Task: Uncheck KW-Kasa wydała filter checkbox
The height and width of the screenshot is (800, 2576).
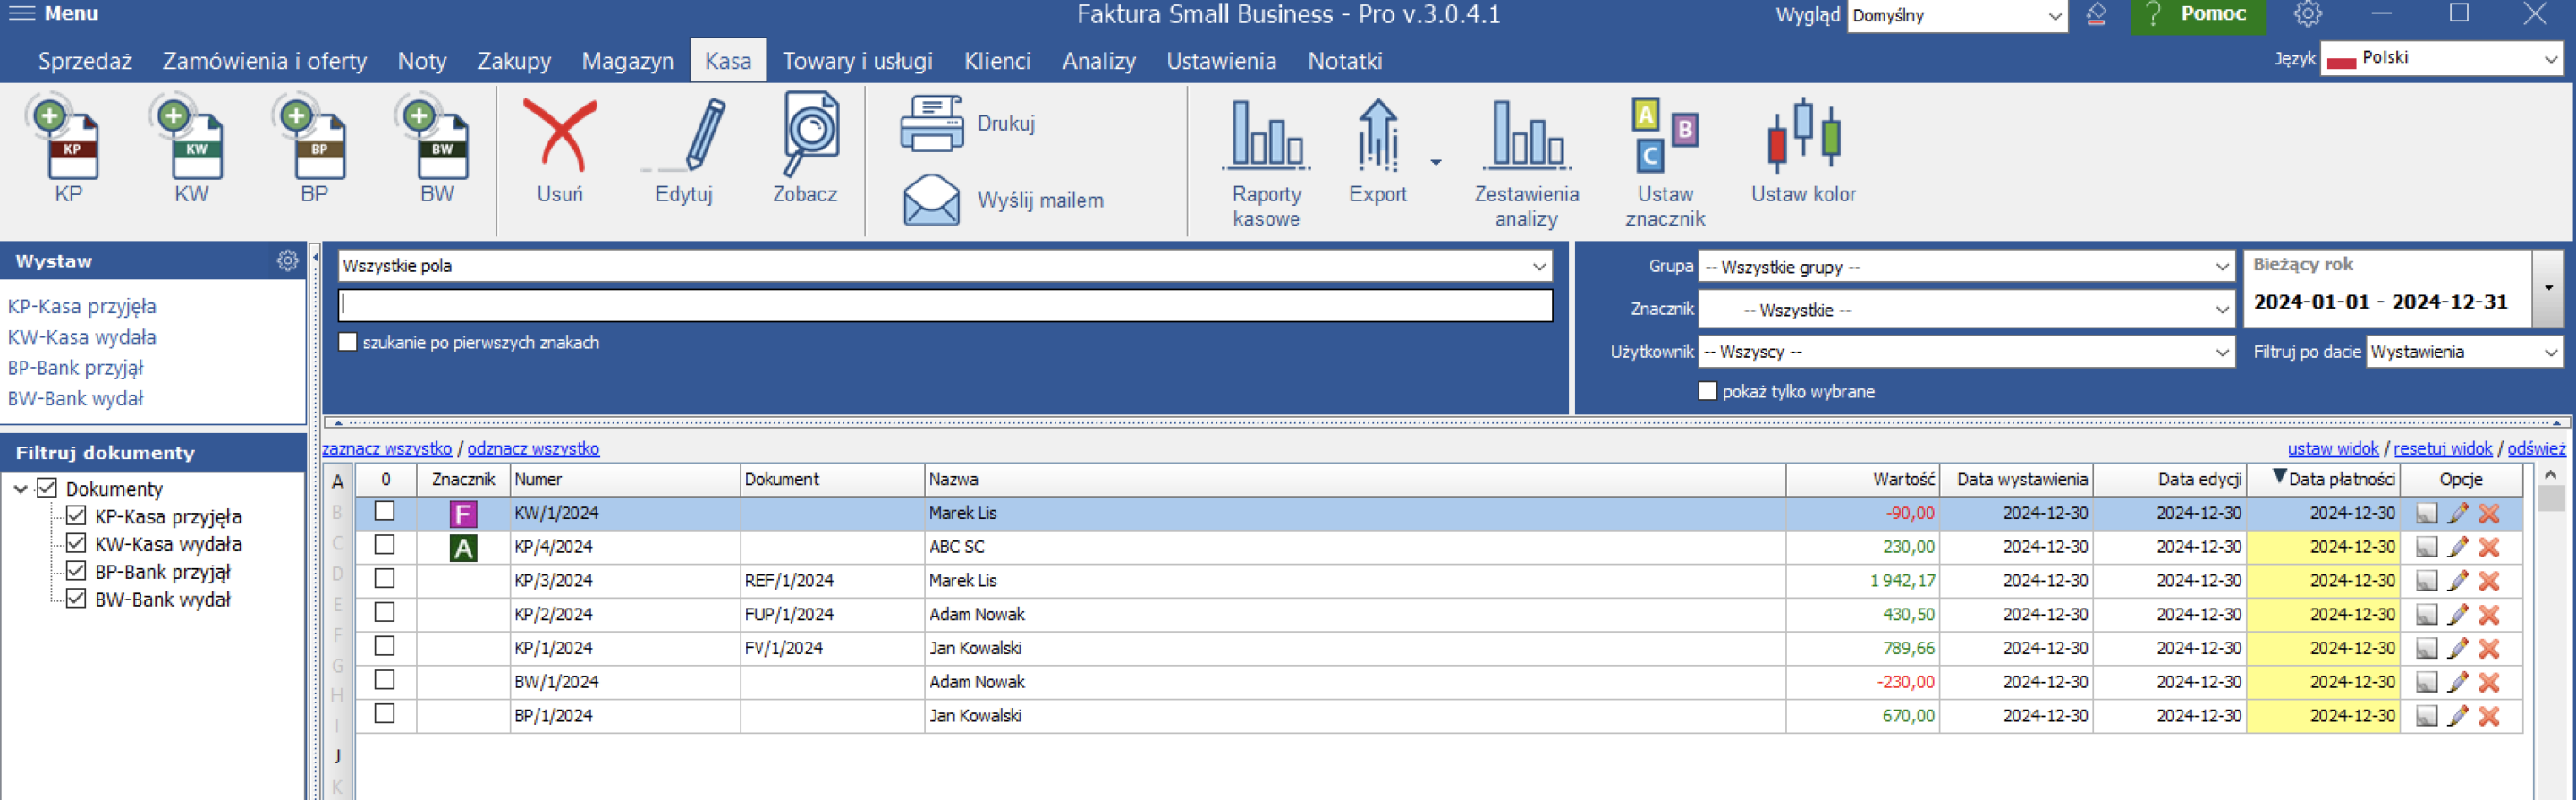Action: [76, 544]
